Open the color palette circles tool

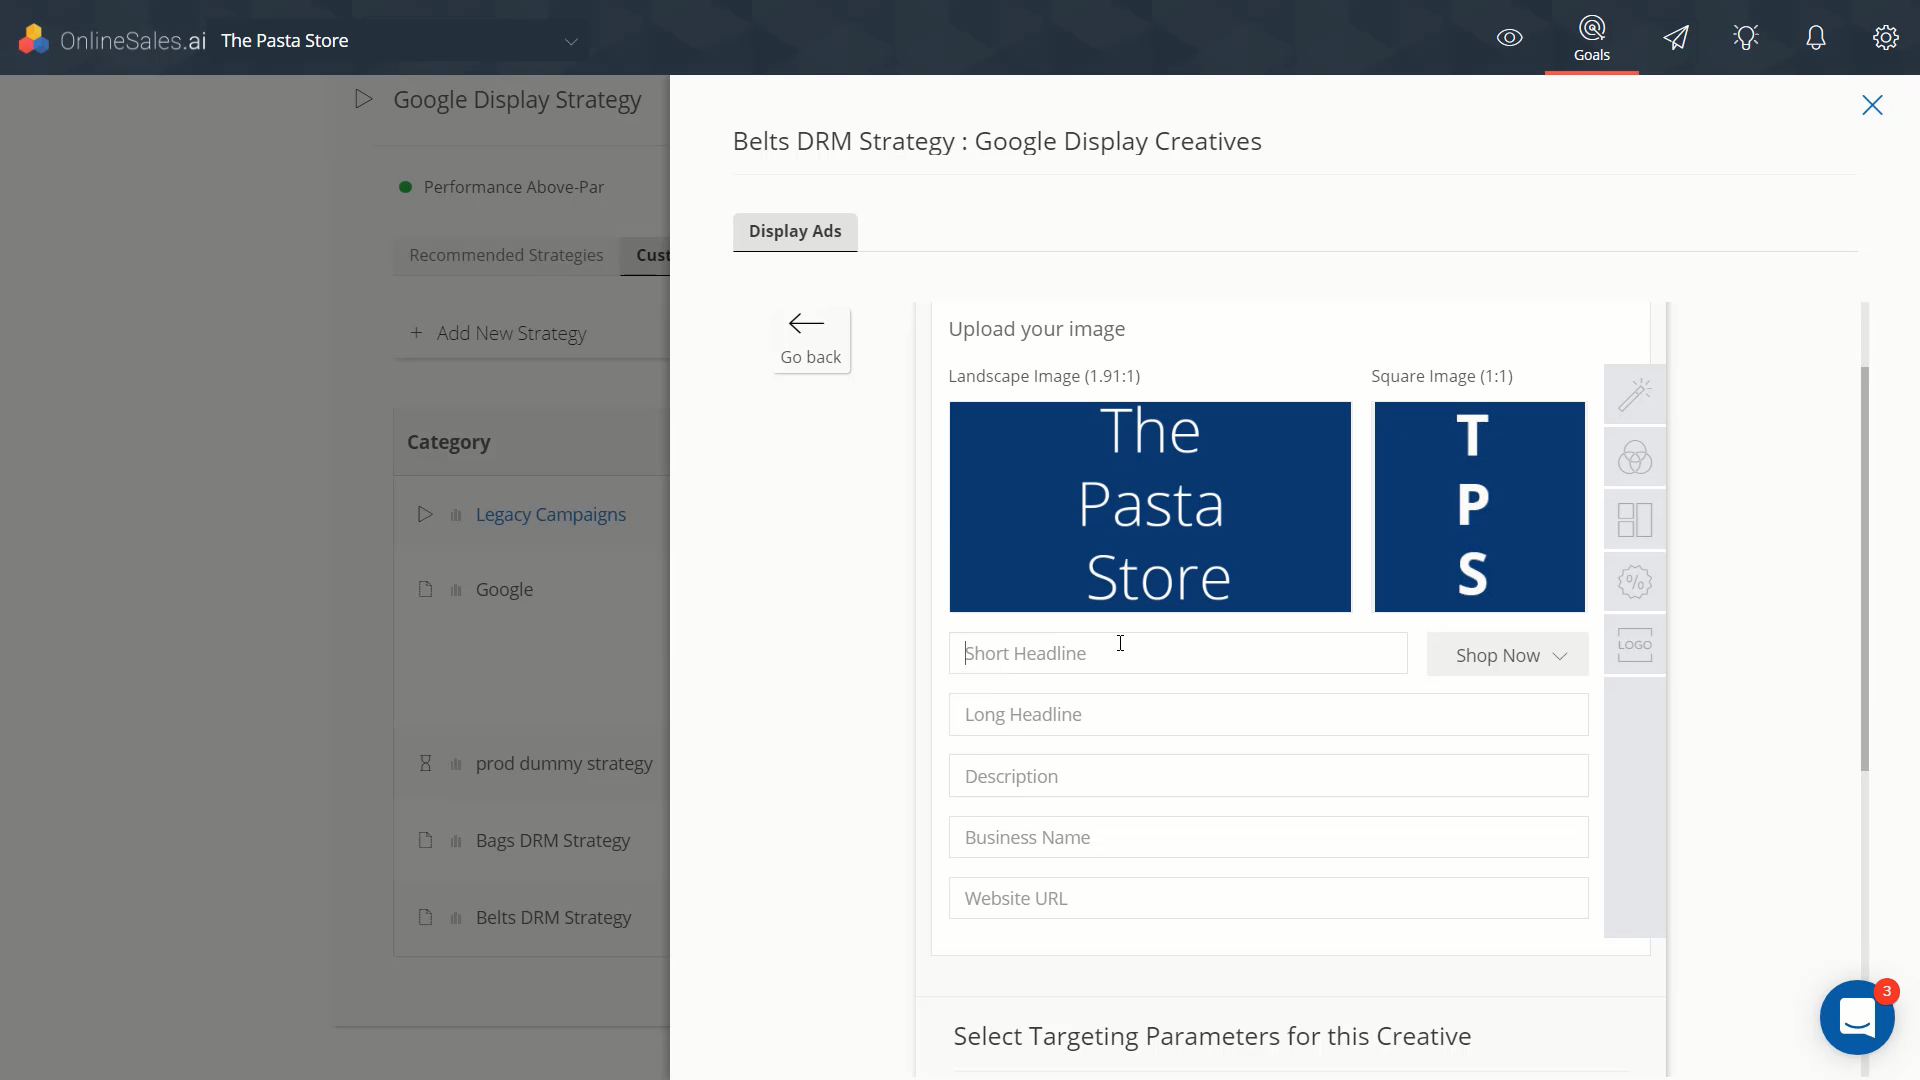click(x=1634, y=458)
